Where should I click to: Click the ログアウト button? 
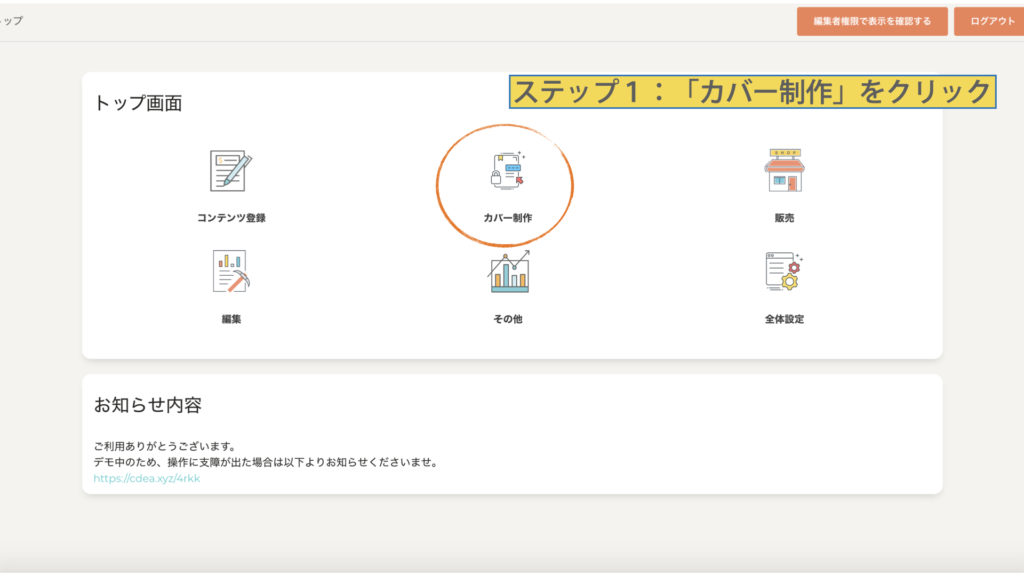pyautogui.click(x=990, y=21)
